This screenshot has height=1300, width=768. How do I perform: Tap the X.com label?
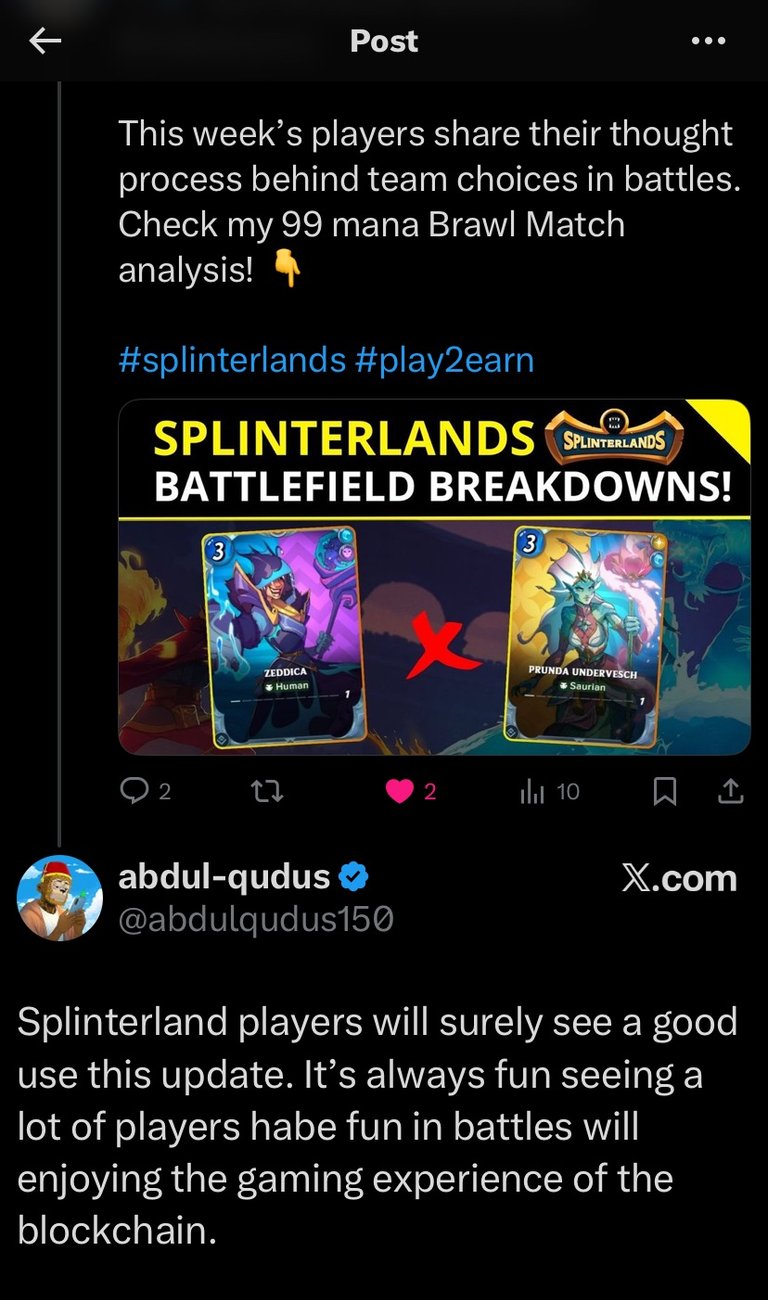[x=679, y=879]
